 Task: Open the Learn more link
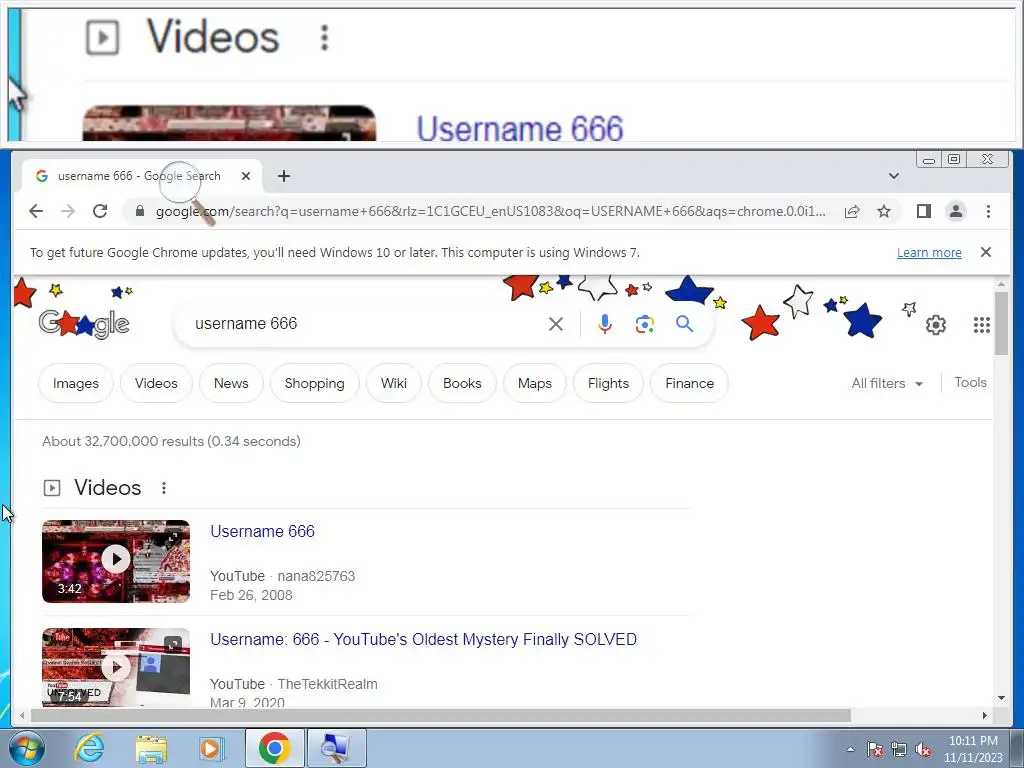[x=929, y=253]
